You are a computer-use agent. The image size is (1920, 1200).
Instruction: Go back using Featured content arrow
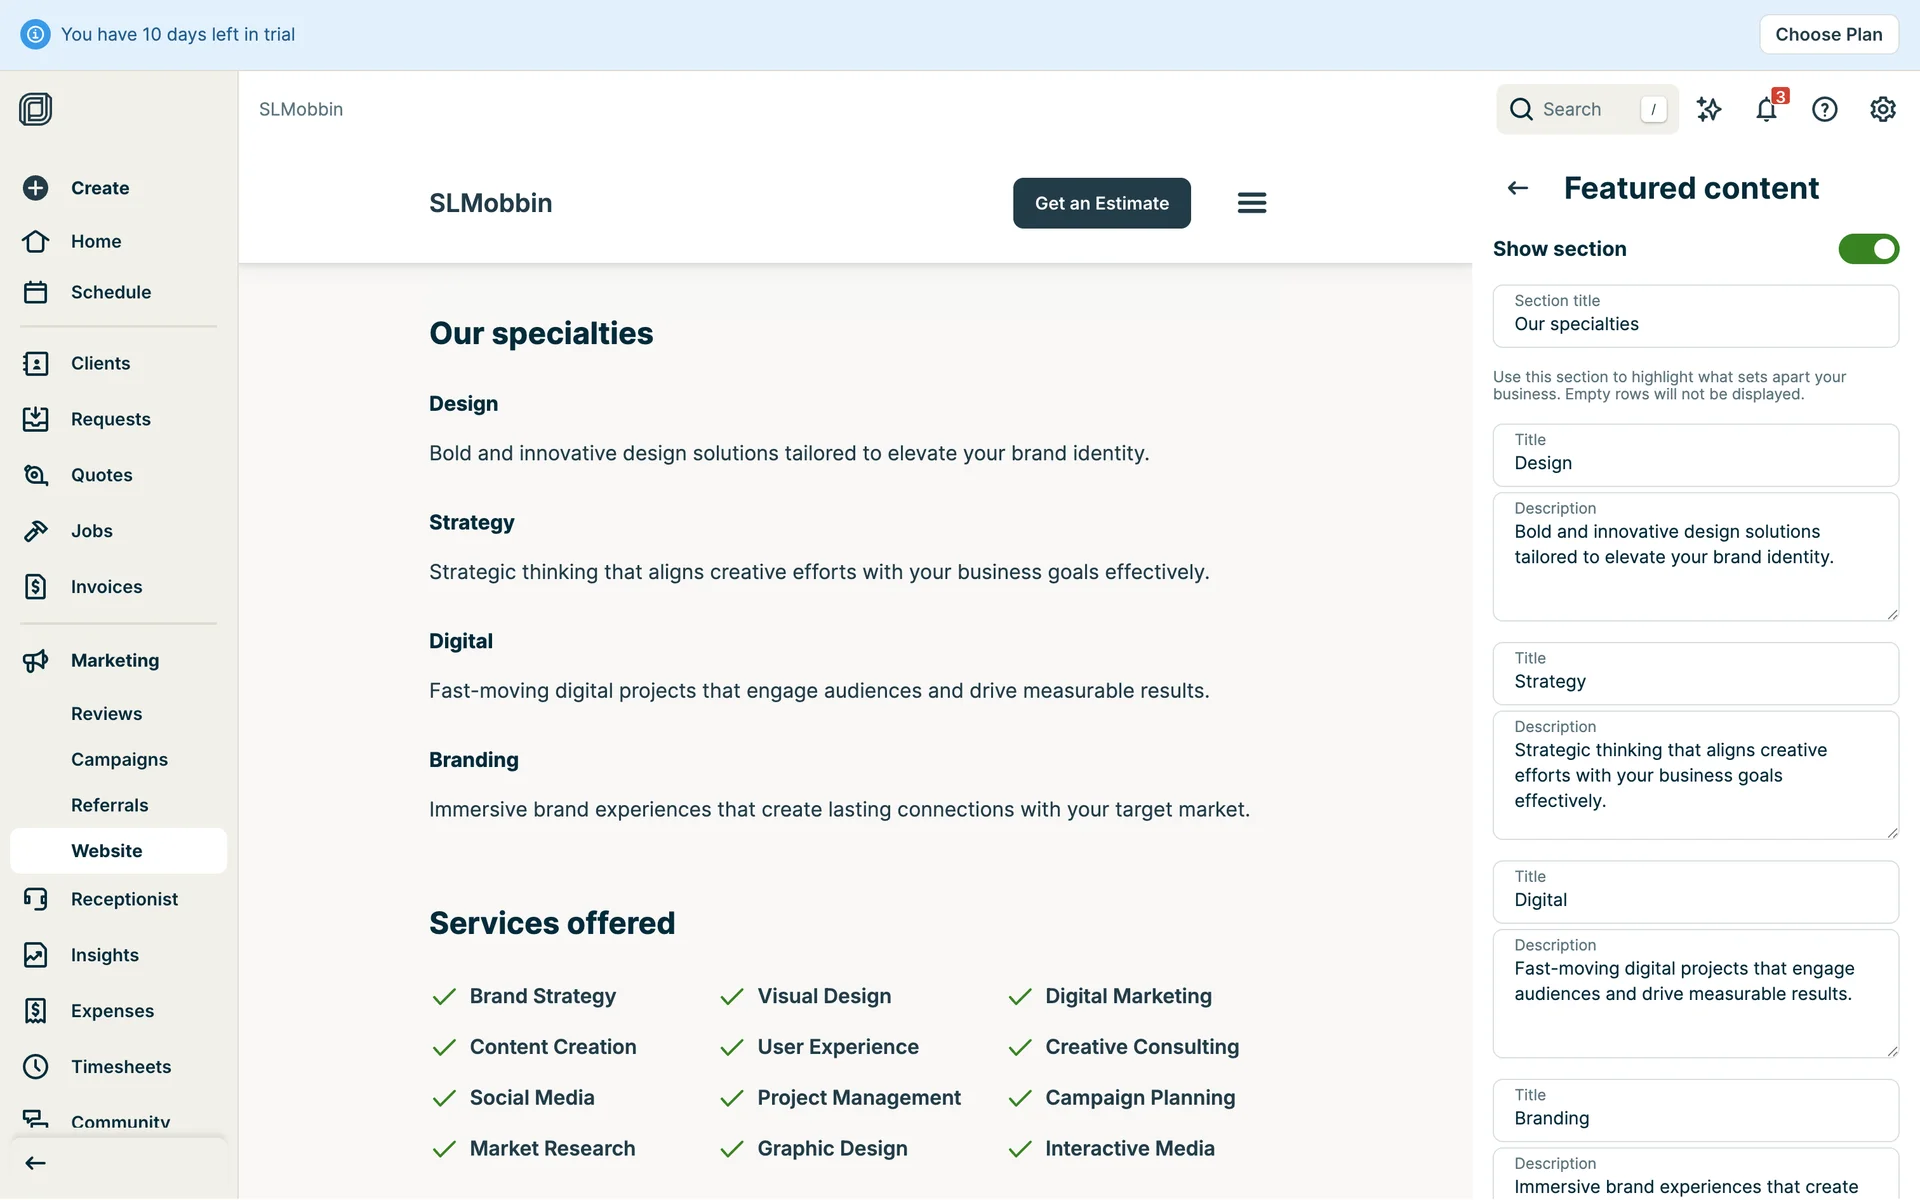pyautogui.click(x=1517, y=188)
